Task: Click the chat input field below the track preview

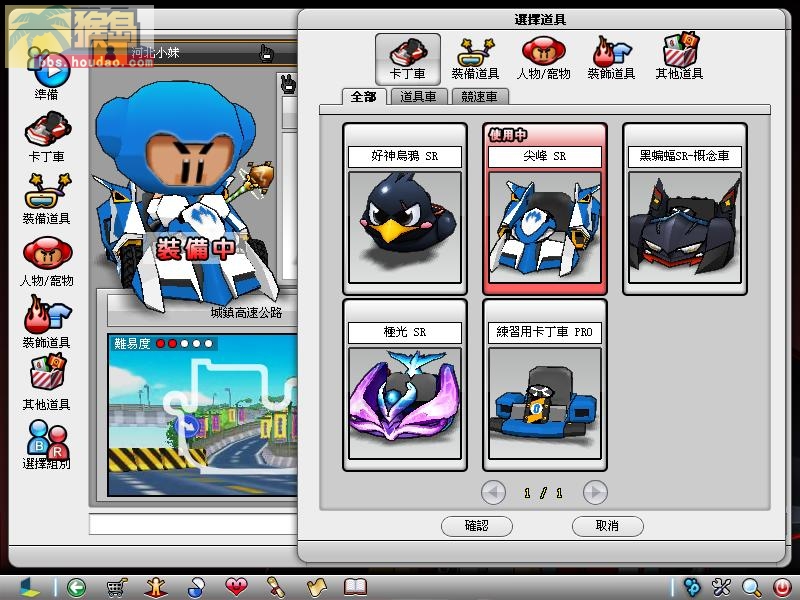Action: [193, 524]
